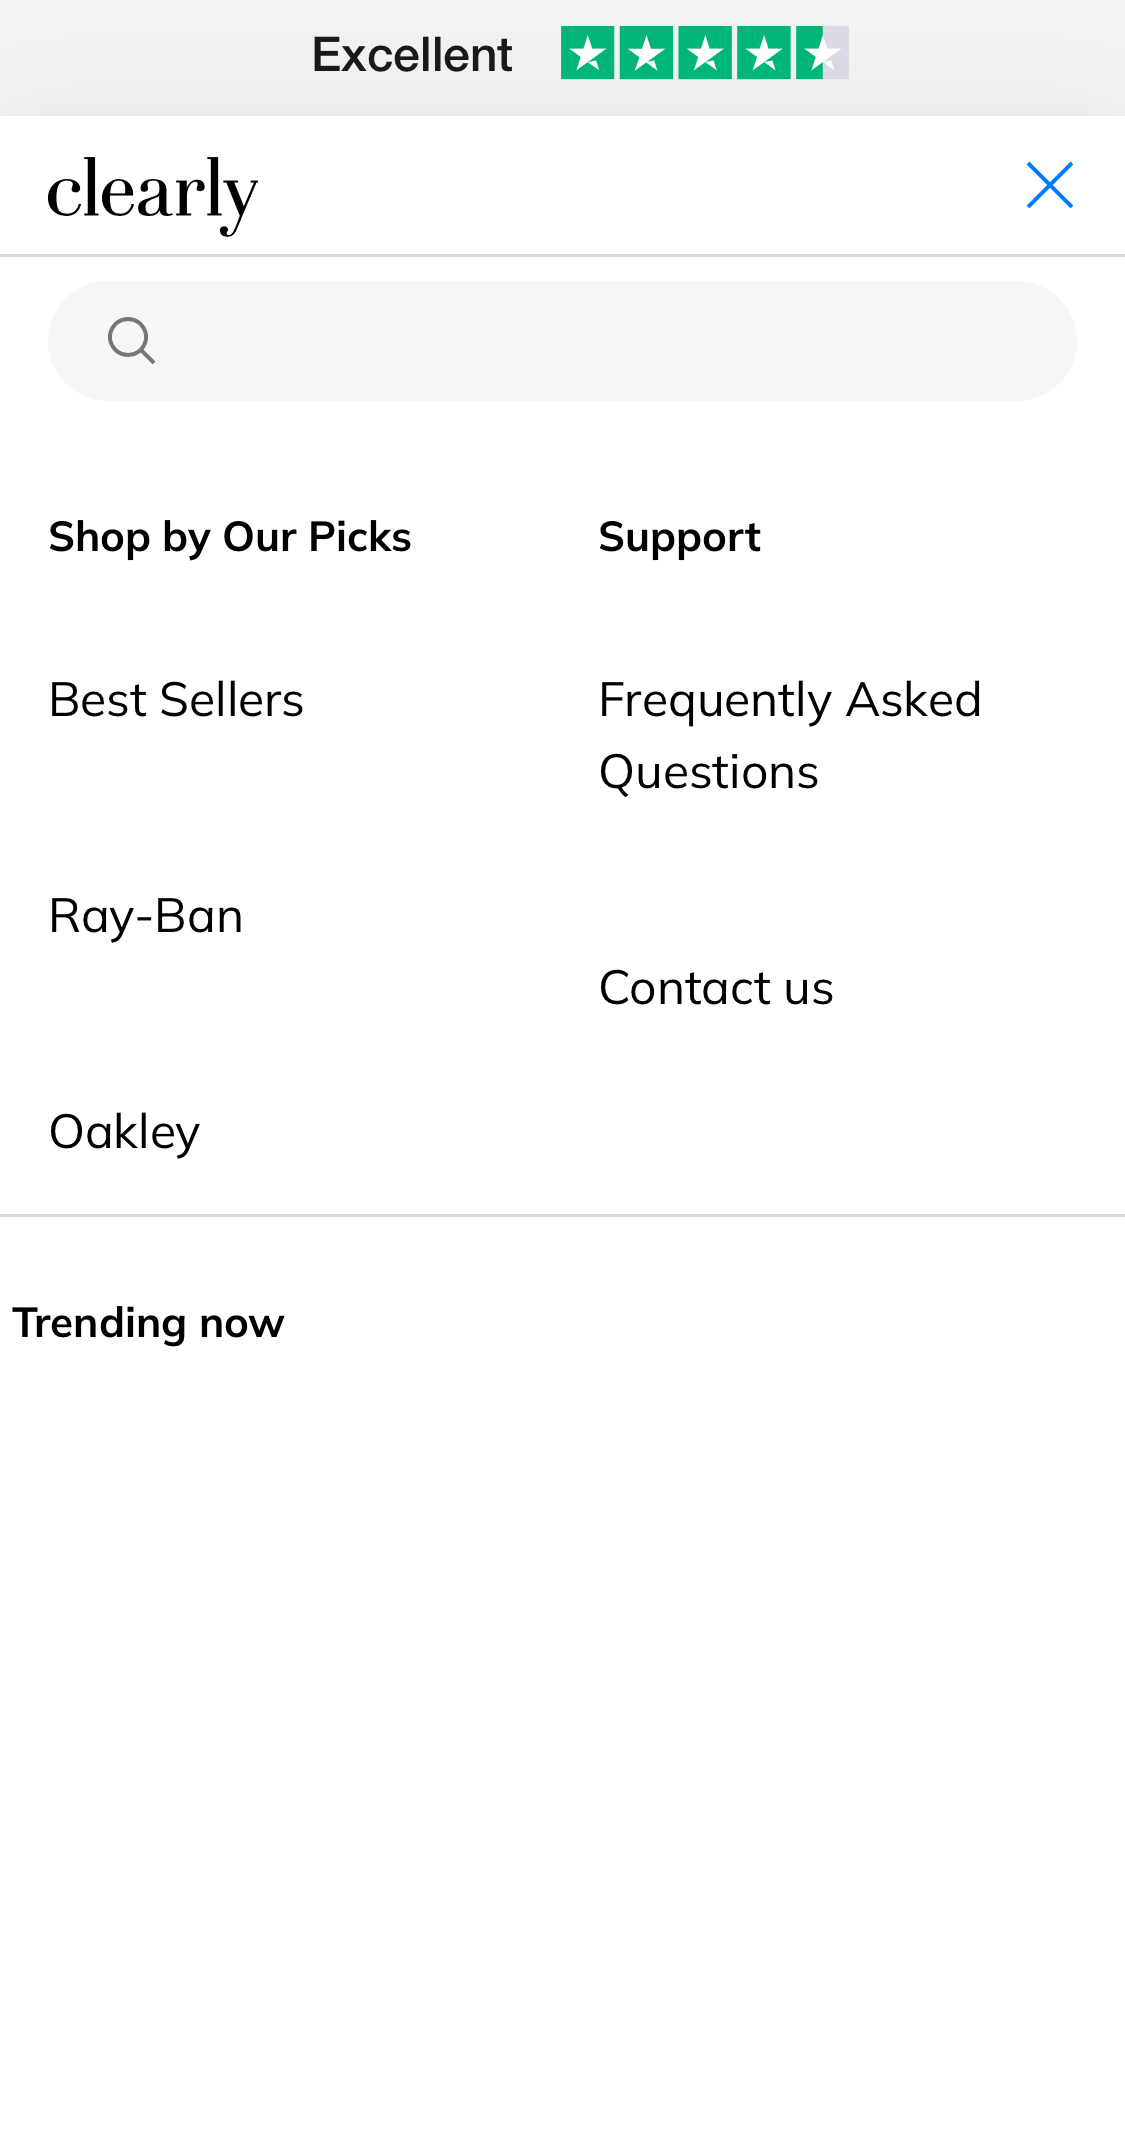Open the Ray-Ban collection
The width and height of the screenshot is (1125, 2138).
(145, 915)
